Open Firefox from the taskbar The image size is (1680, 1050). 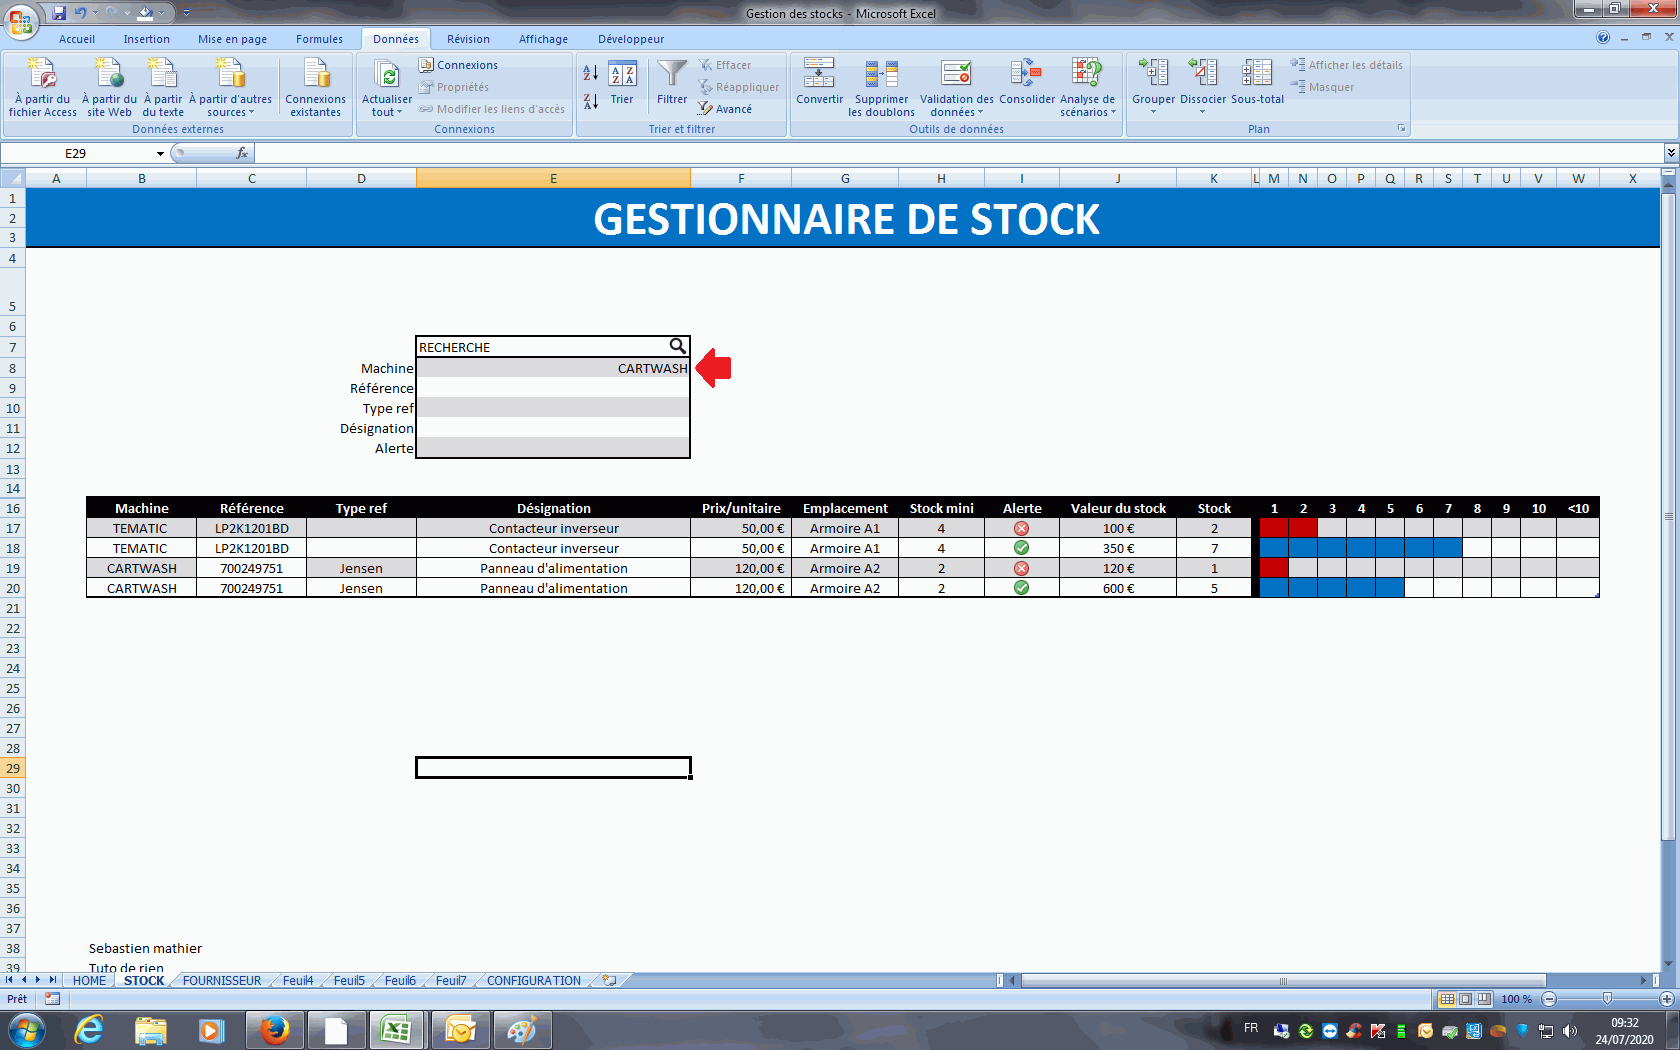273,1030
